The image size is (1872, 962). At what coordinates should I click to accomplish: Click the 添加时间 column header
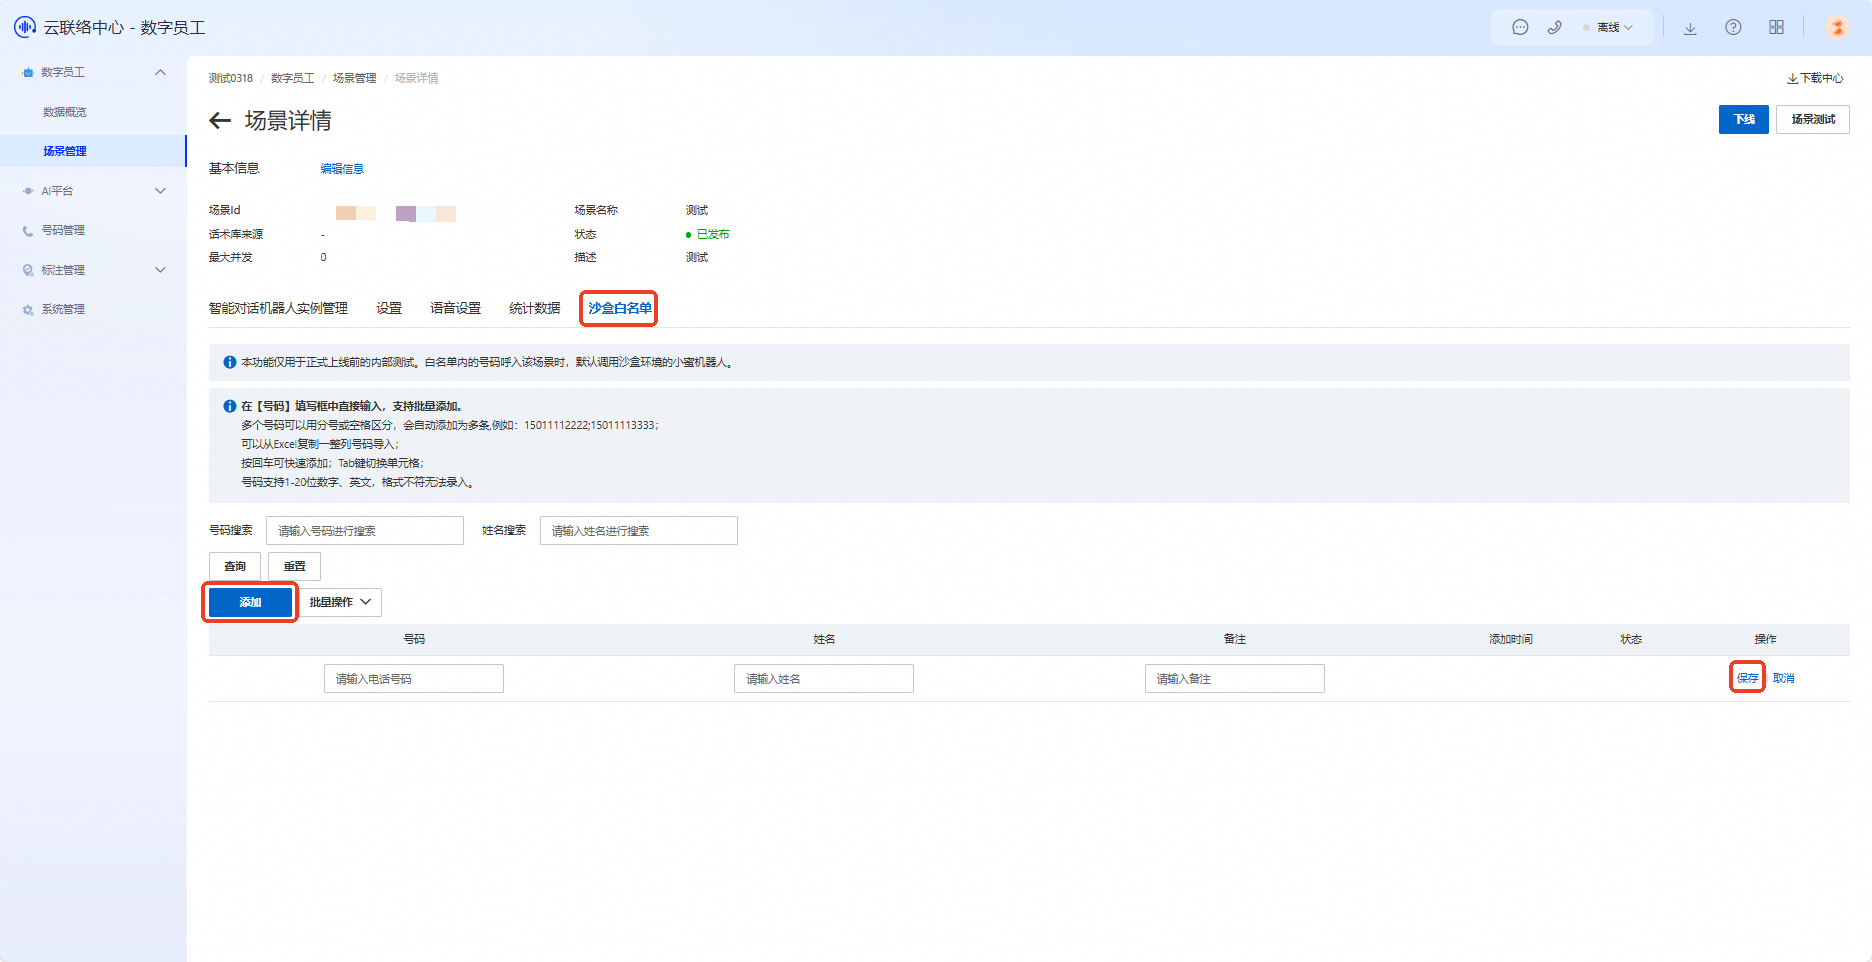(1510, 639)
